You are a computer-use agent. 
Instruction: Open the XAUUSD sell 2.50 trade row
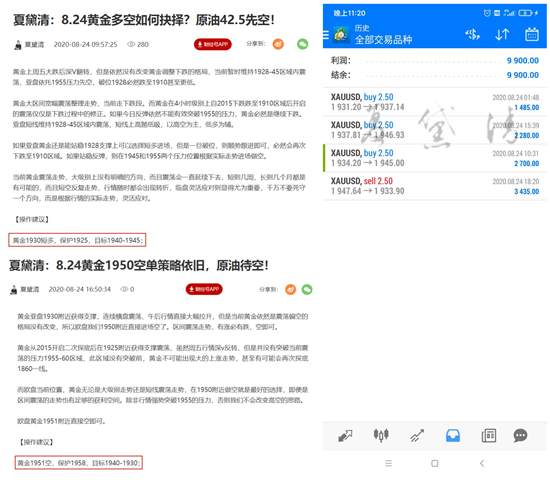coord(435,186)
